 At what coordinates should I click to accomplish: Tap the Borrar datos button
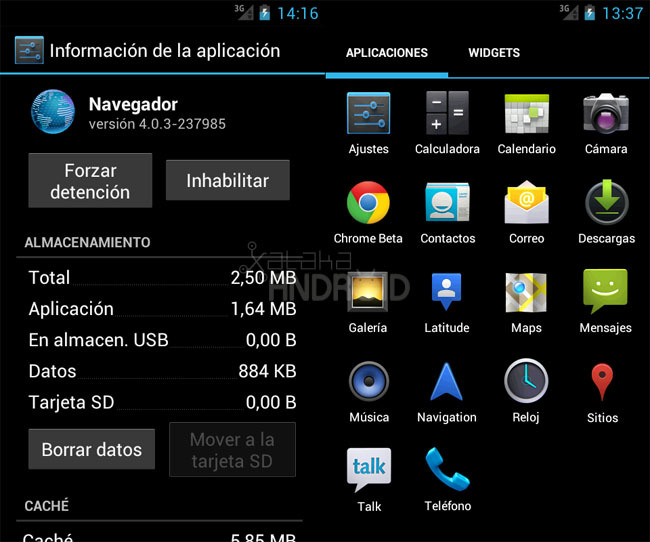(92, 450)
